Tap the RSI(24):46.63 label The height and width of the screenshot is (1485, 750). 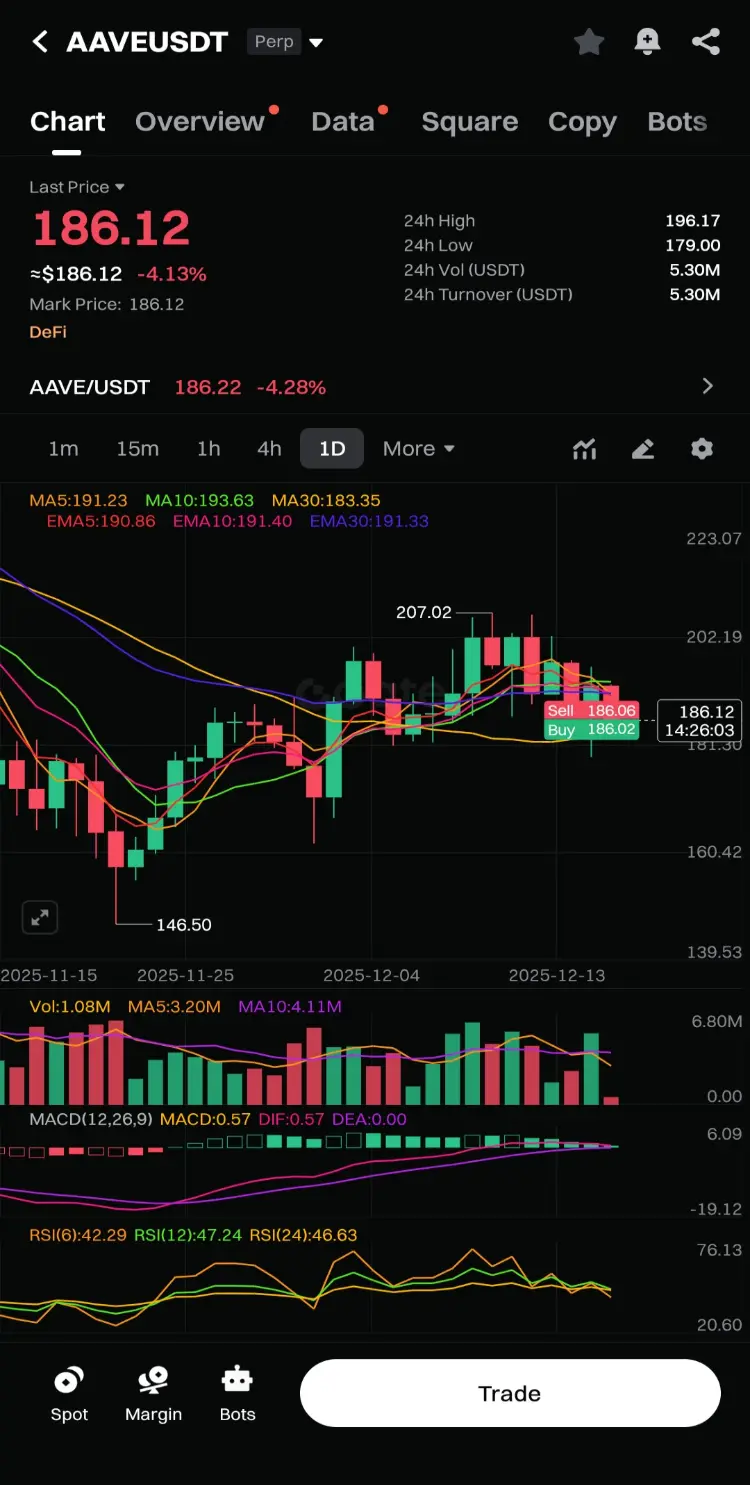[x=303, y=1235]
